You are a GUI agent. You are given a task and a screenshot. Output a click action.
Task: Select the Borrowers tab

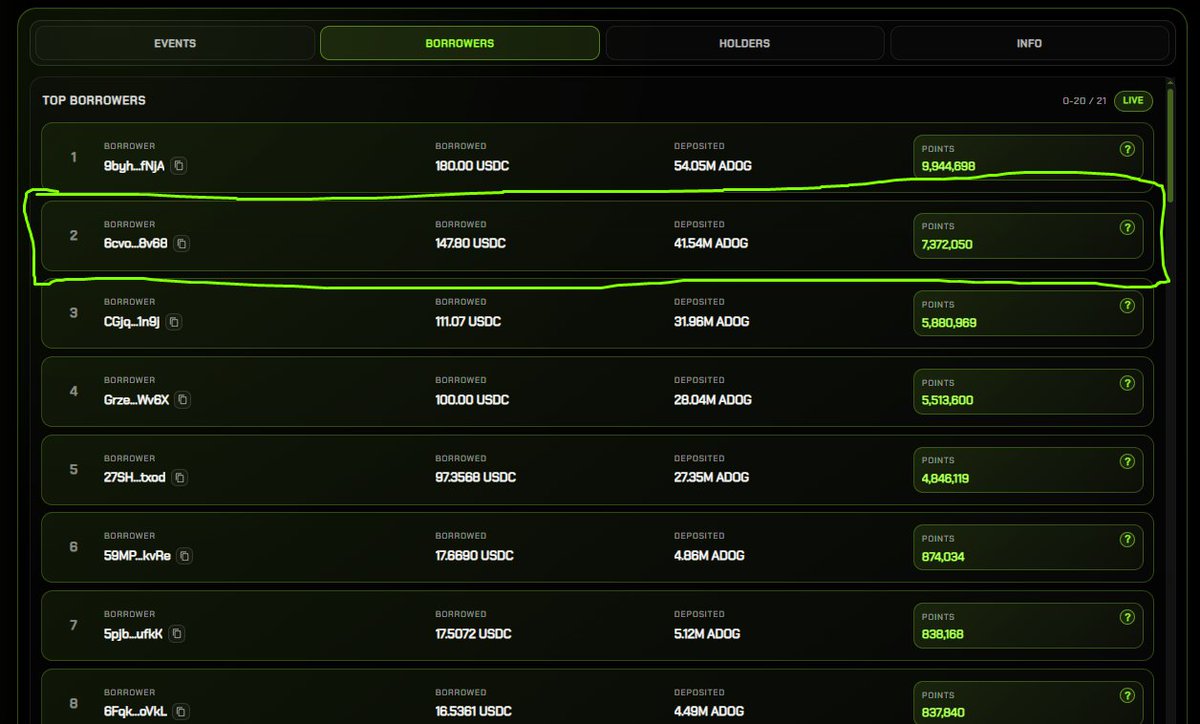460,43
